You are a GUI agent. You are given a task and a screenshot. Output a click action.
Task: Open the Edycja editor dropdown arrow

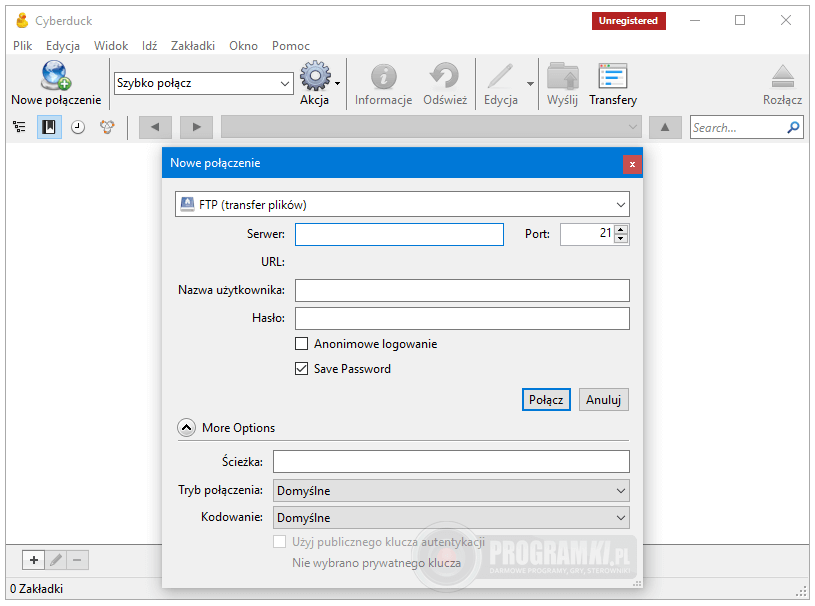(x=530, y=84)
